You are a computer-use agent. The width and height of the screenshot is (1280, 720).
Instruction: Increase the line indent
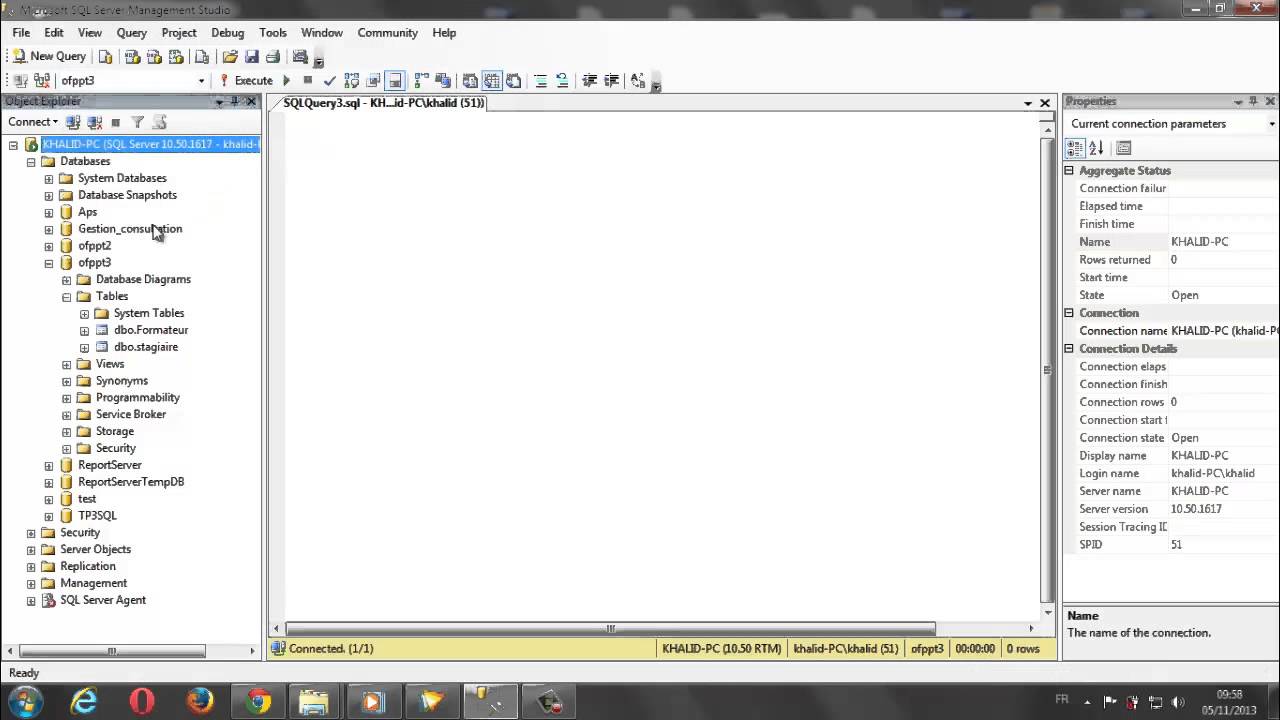tap(612, 81)
